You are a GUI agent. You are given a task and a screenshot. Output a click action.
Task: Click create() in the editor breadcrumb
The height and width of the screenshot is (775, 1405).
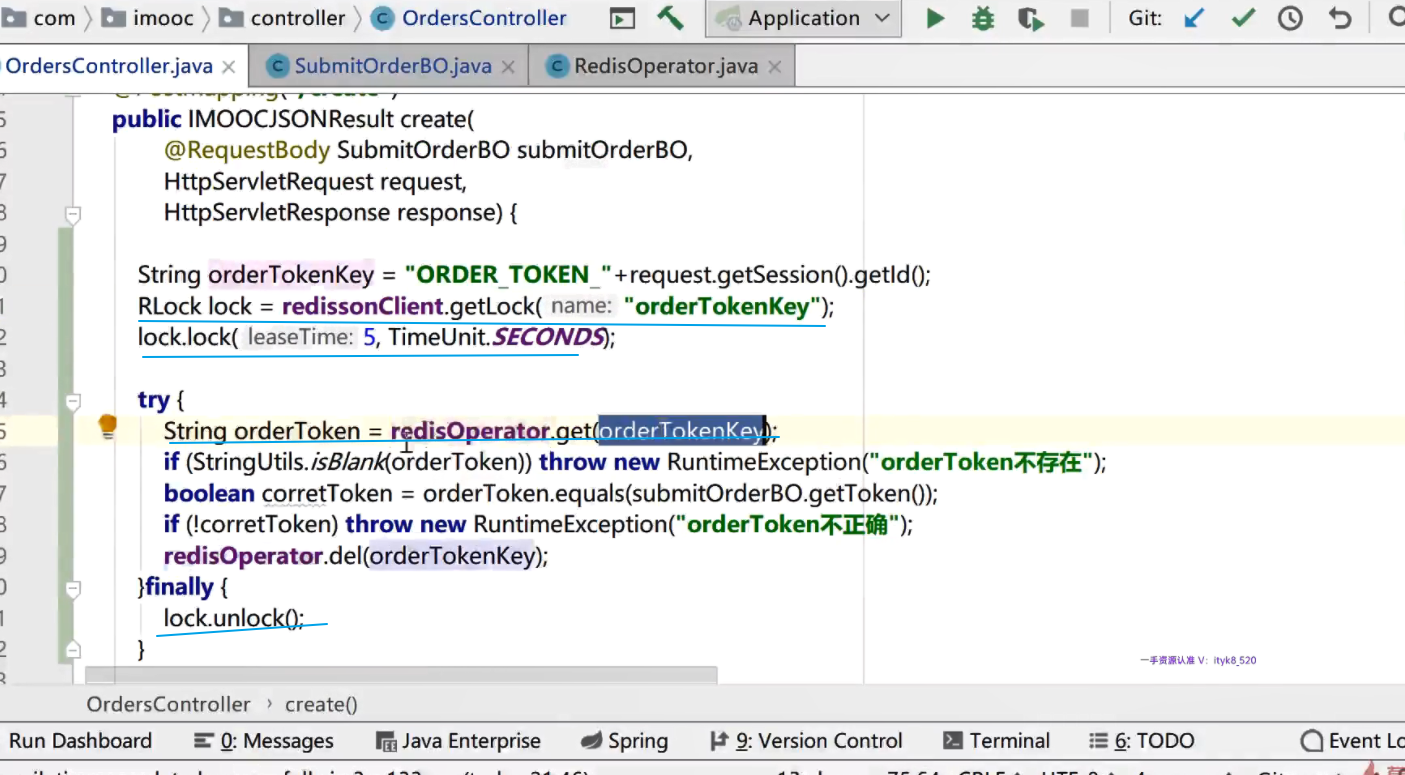321,704
